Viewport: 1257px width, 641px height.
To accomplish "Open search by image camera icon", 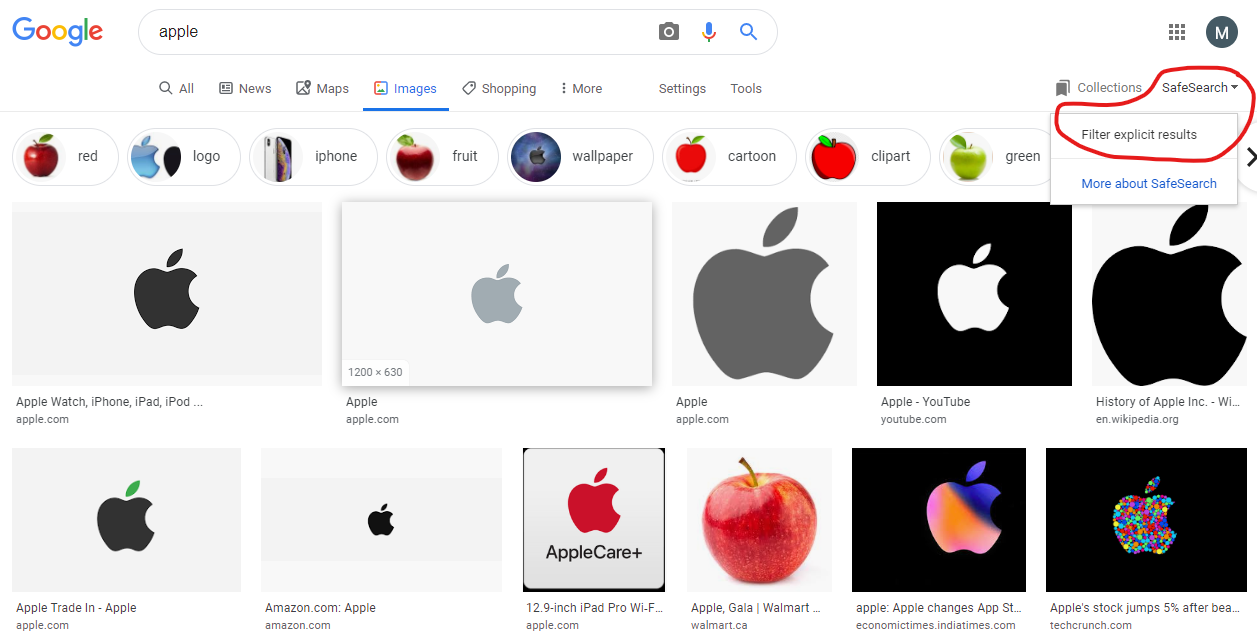I will (669, 32).
